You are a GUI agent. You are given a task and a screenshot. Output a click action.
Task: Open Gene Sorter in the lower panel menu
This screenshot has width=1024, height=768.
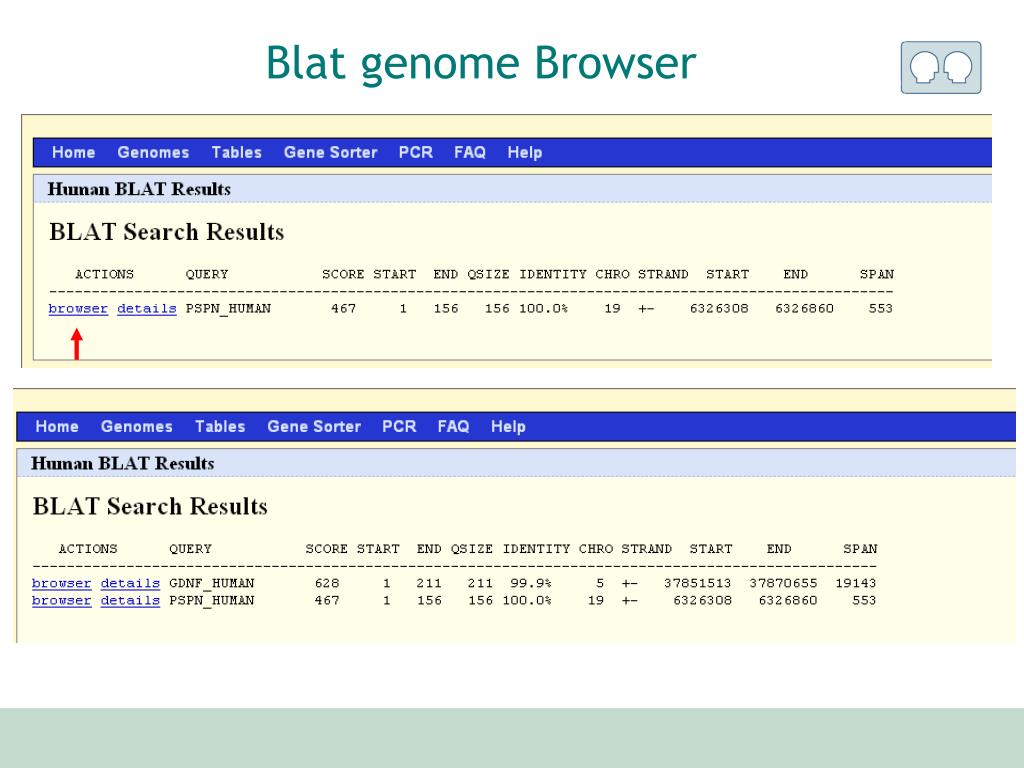click(314, 426)
